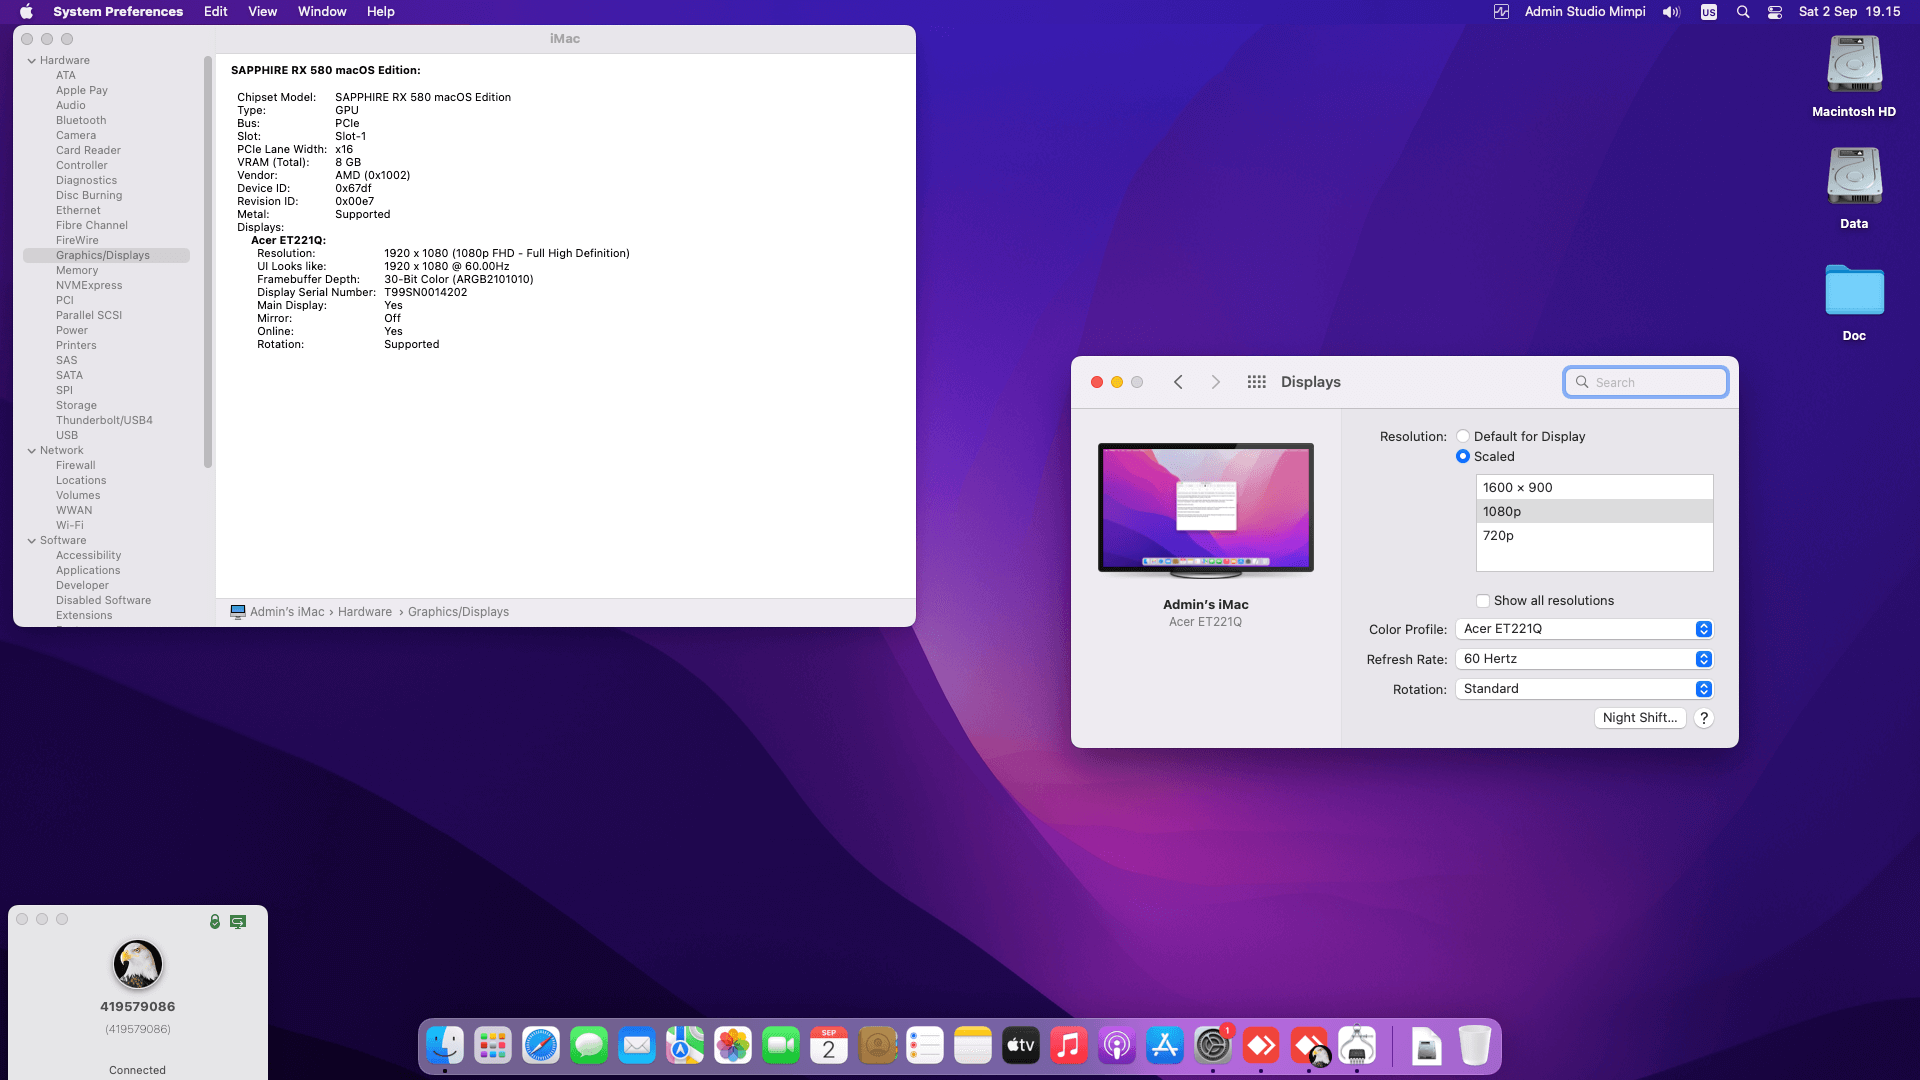Click the Displays search field
1920x1080 pixels.
point(1646,382)
